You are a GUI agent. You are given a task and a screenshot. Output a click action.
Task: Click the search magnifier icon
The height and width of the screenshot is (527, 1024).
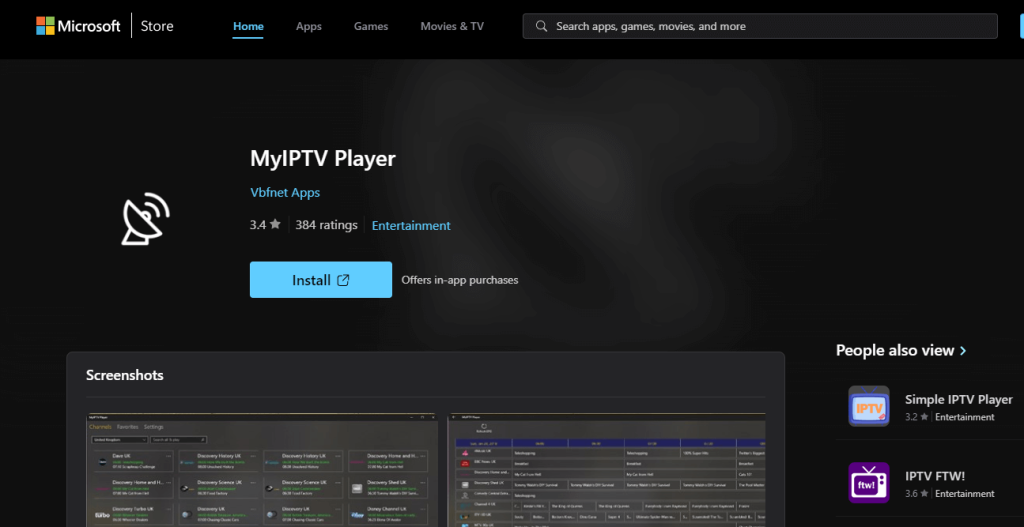tap(541, 26)
